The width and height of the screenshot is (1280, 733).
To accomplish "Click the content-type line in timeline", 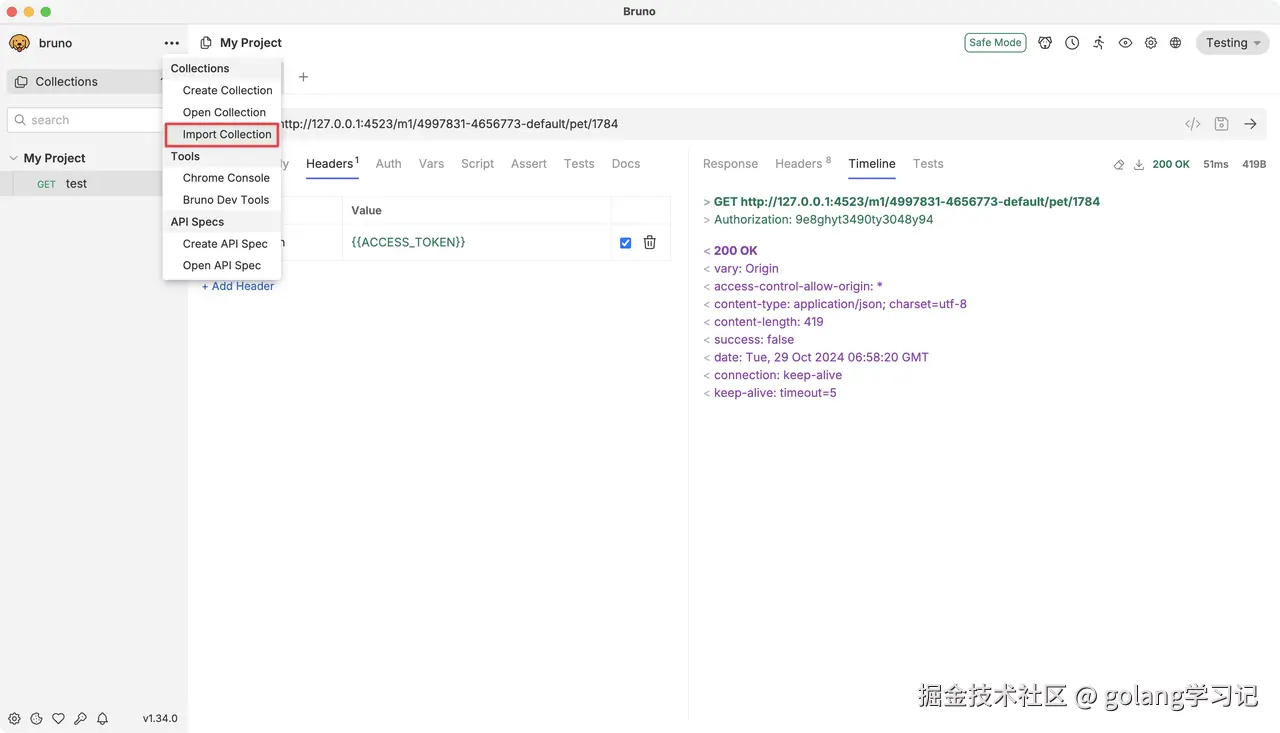I will pos(835,304).
